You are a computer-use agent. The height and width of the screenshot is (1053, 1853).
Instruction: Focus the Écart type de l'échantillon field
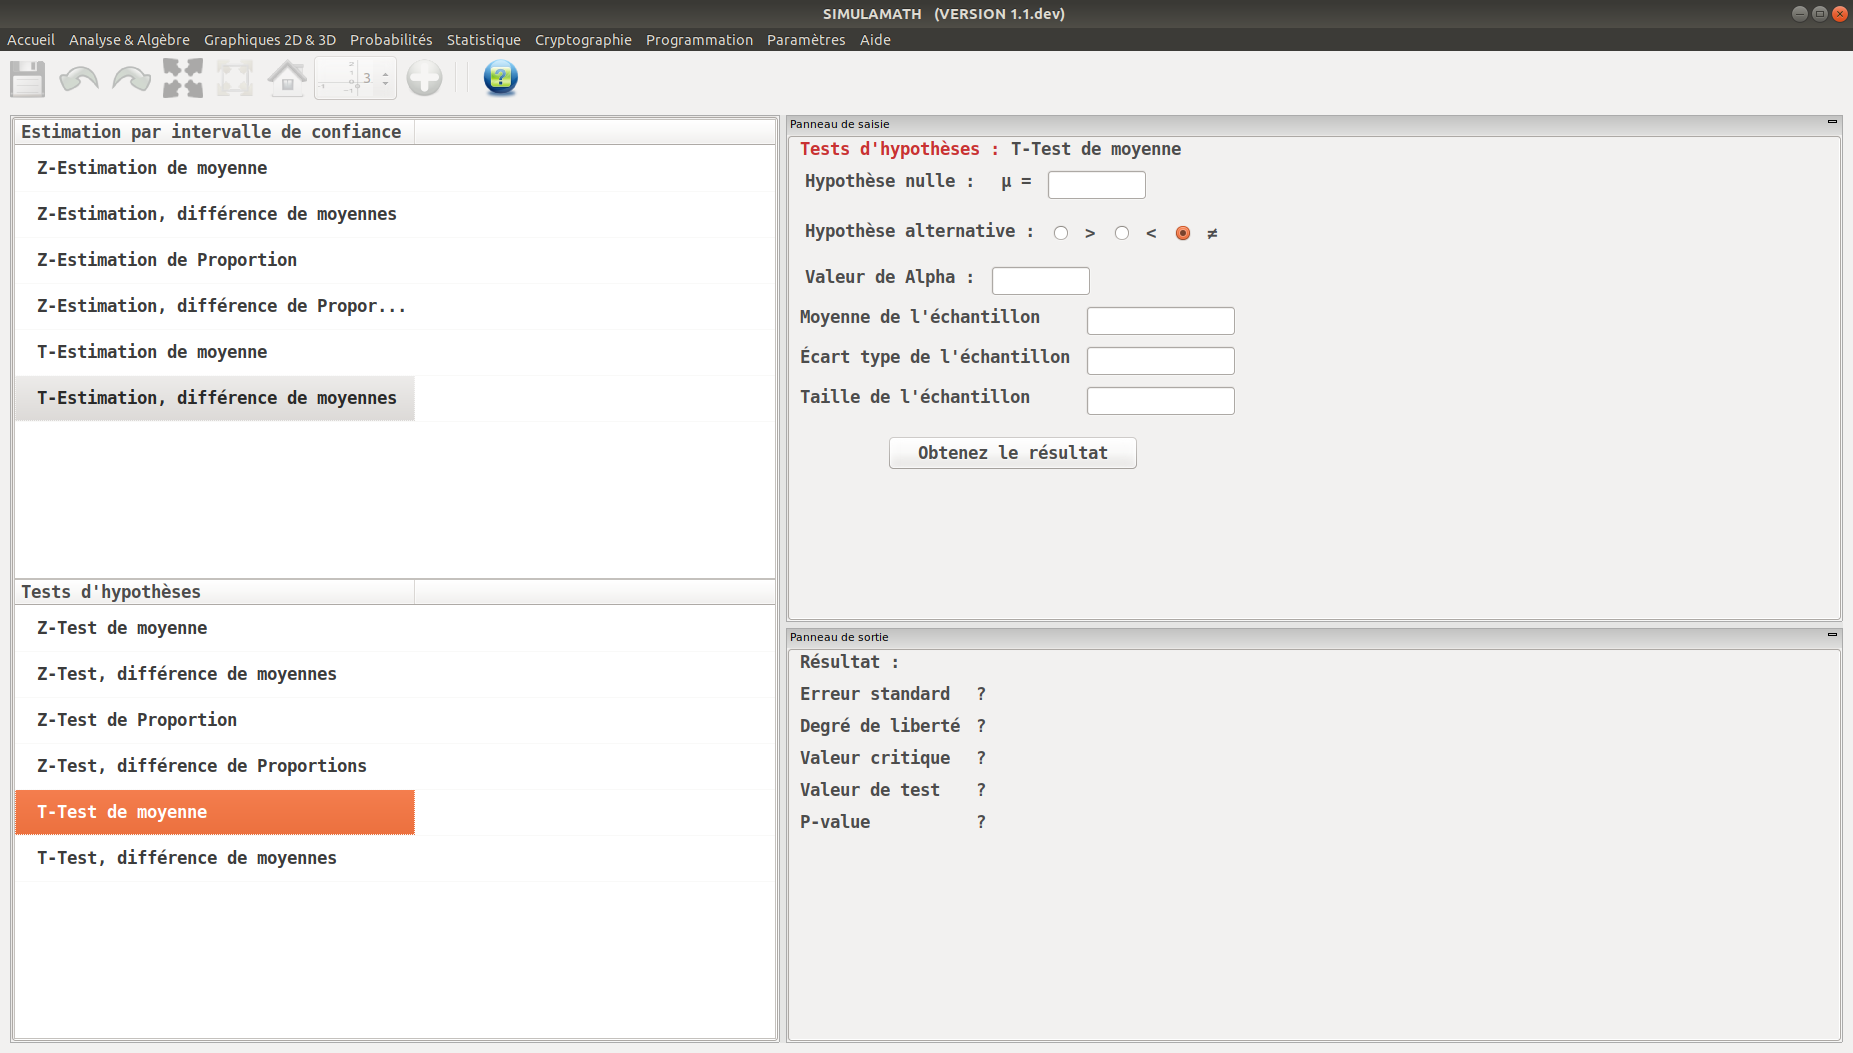1160,360
